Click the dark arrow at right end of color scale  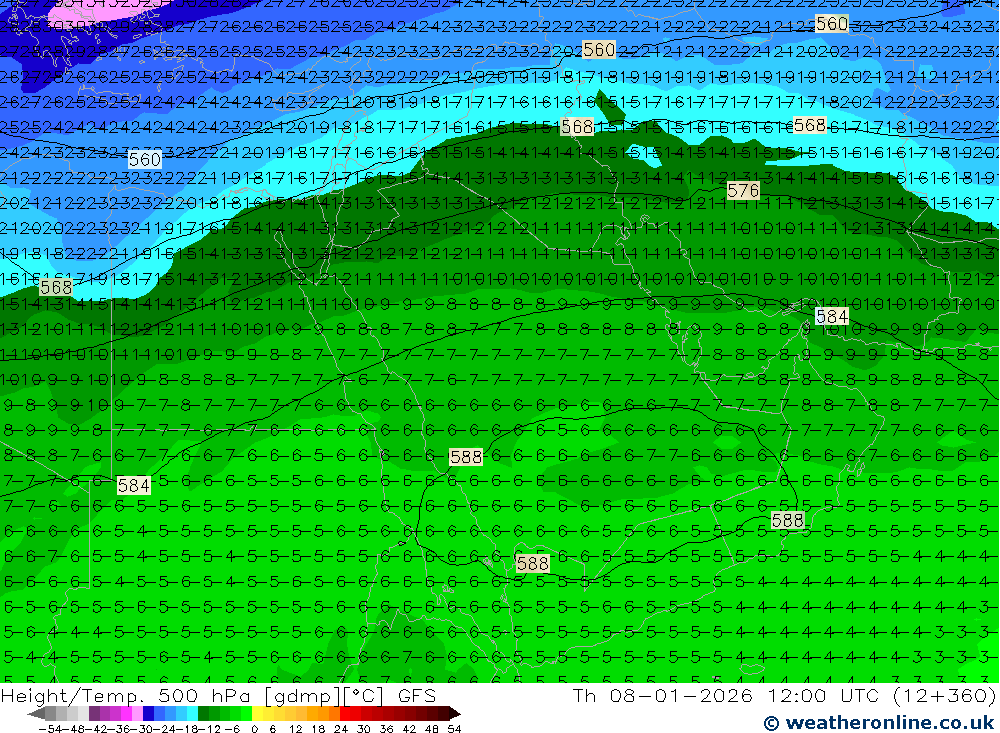[454, 713]
